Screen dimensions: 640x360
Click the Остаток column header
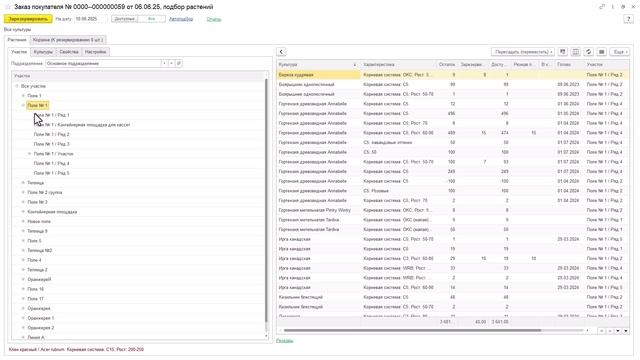point(447,64)
